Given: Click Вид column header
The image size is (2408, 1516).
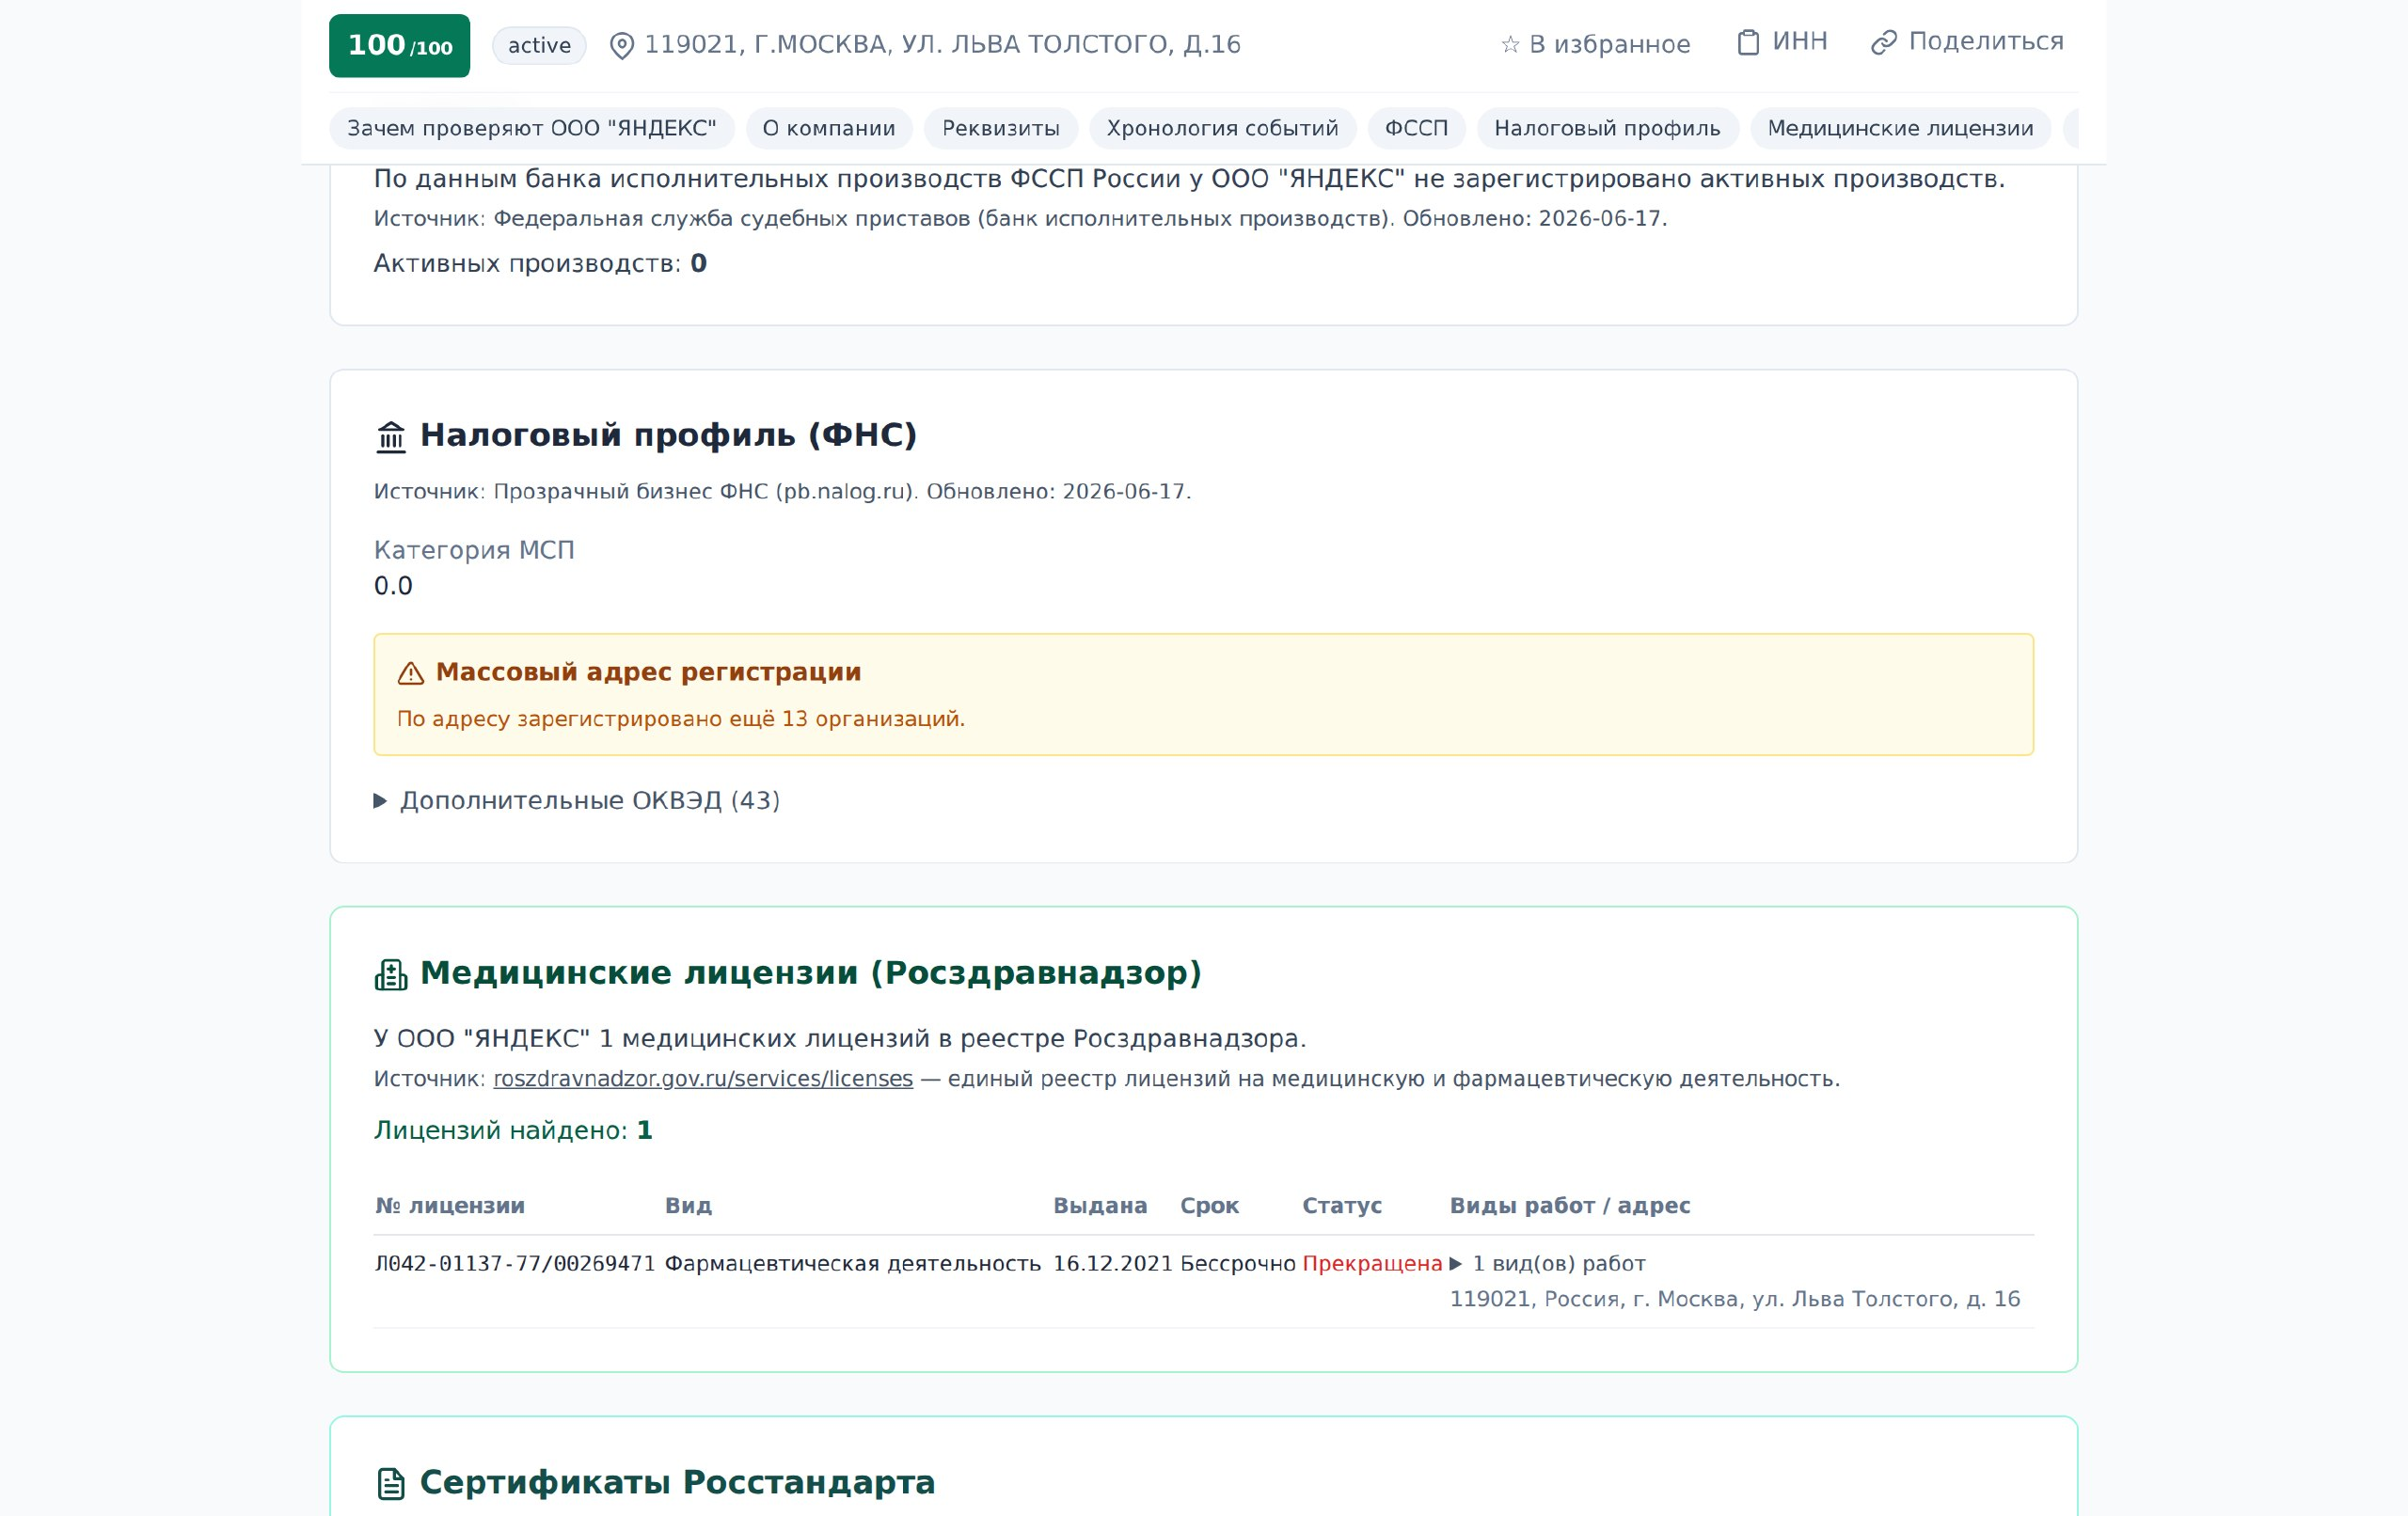Looking at the screenshot, I should pos(689,1206).
